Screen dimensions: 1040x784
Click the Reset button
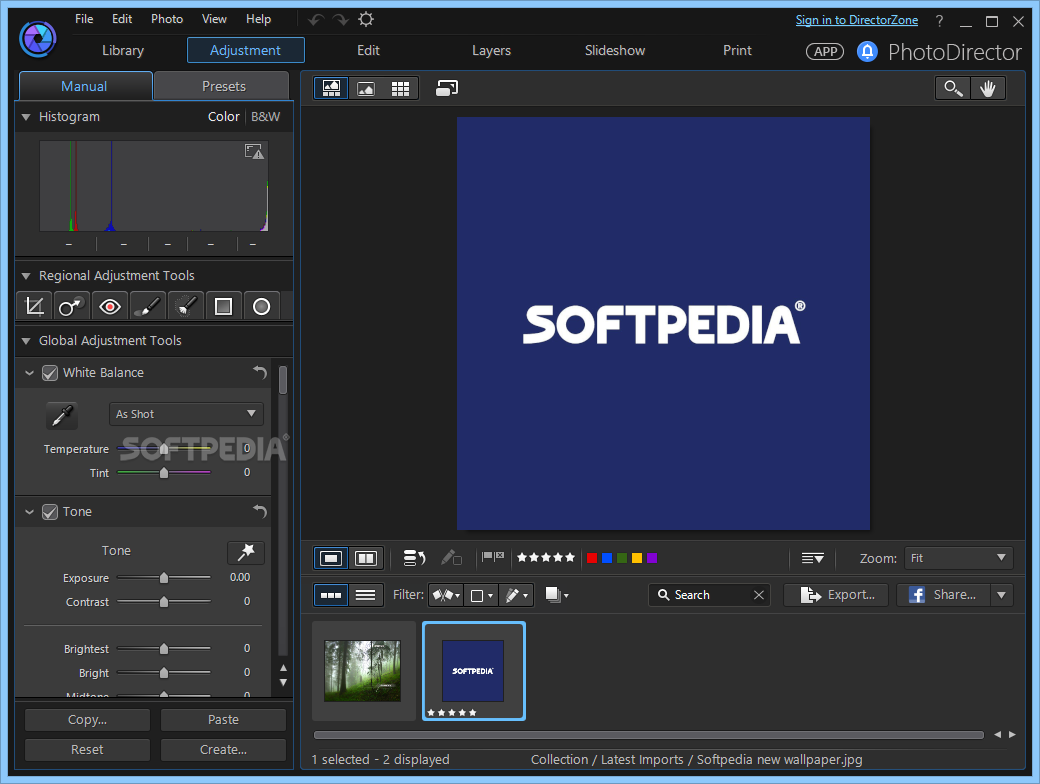tap(88, 750)
